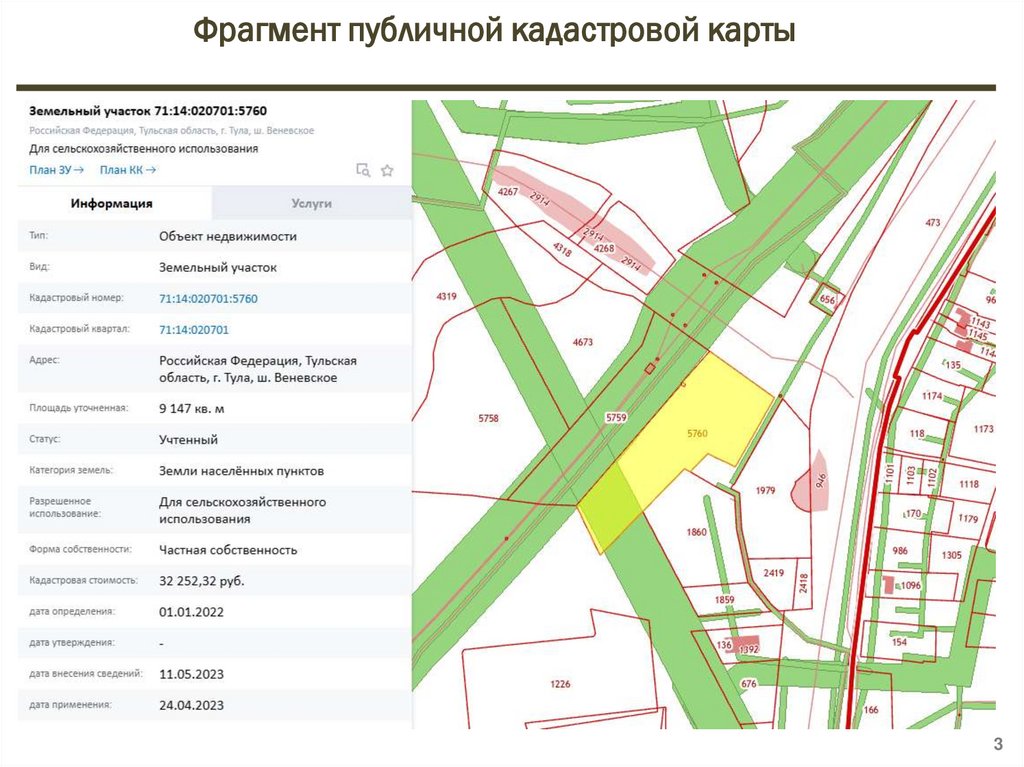Click parcel 1305 on the map
The width and height of the screenshot is (1024, 767).
pyautogui.click(x=952, y=555)
